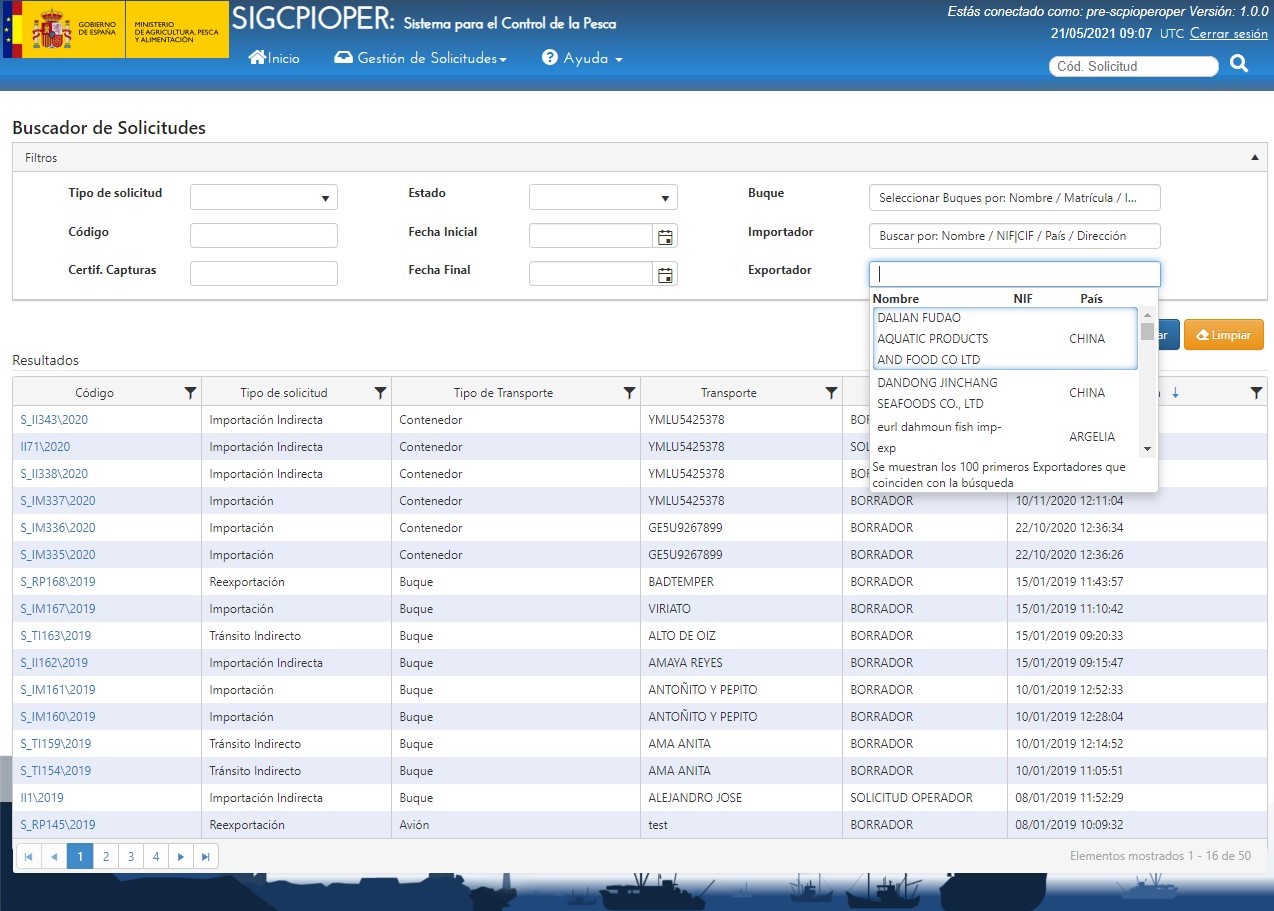Click the Limpiar button
This screenshot has width=1274, height=911.
(x=1223, y=335)
